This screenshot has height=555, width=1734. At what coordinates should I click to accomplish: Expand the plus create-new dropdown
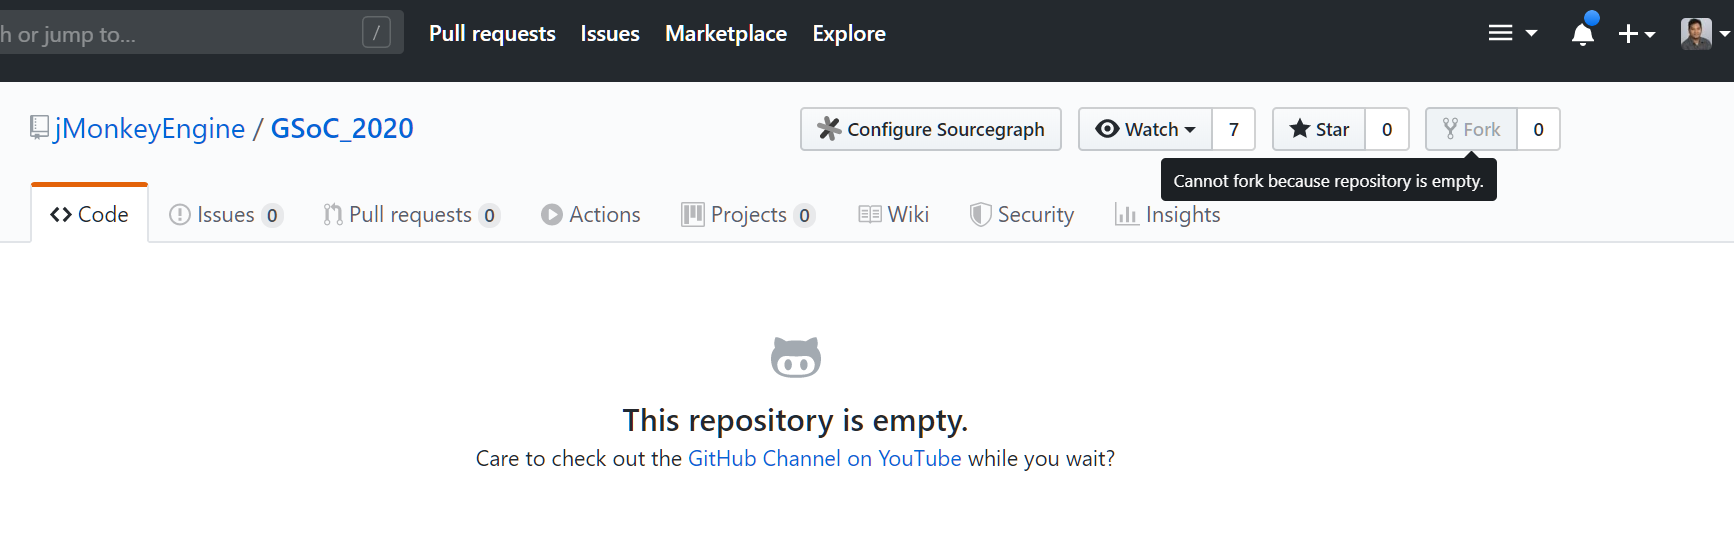[x=1637, y=34]
